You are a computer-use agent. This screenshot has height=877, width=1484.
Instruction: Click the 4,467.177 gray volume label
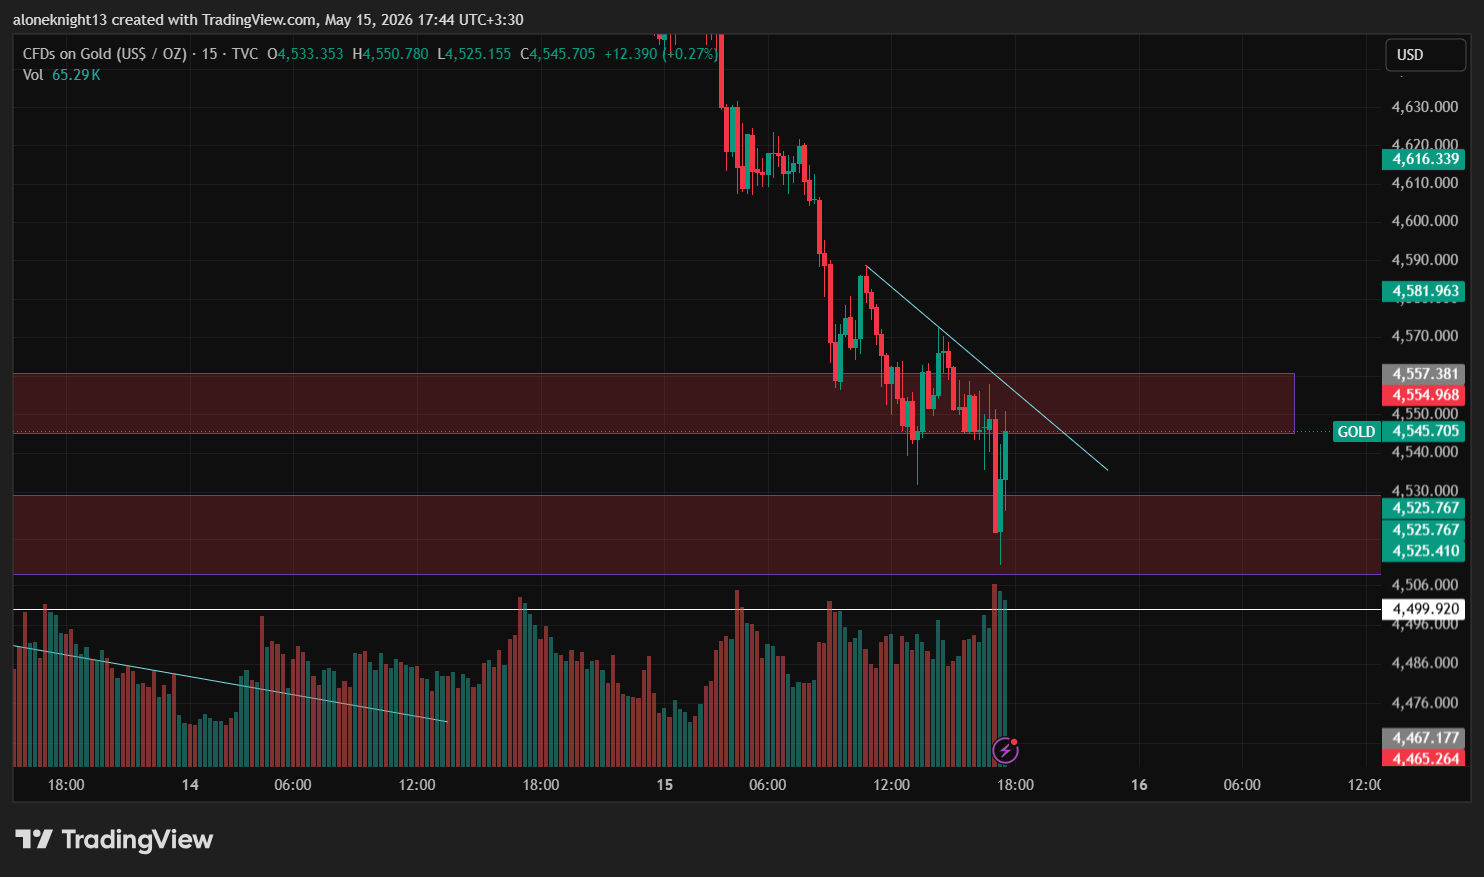pos(1423,738)
